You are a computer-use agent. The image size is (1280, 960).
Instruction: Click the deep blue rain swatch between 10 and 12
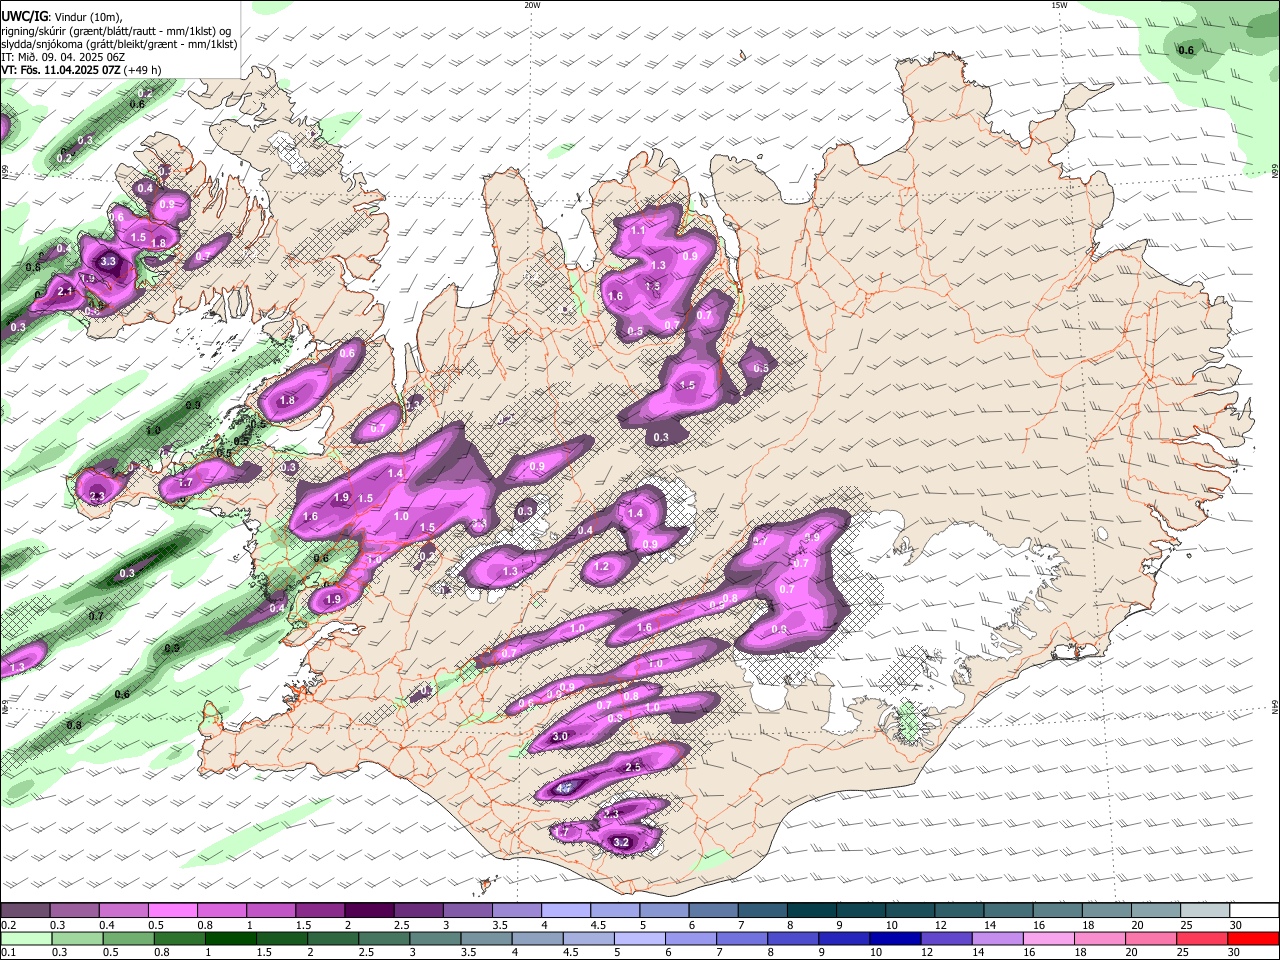pyautogui.click(x=896, y=939)
